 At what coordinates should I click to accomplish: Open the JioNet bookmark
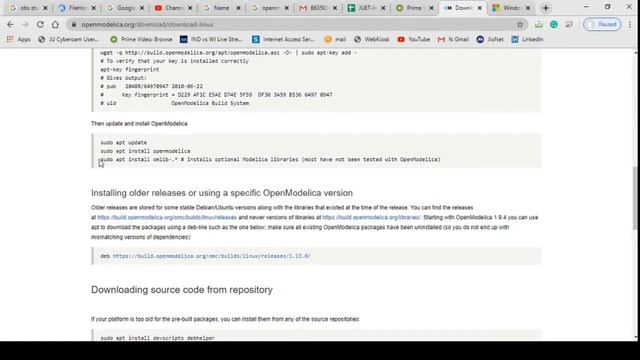[490, 39]
